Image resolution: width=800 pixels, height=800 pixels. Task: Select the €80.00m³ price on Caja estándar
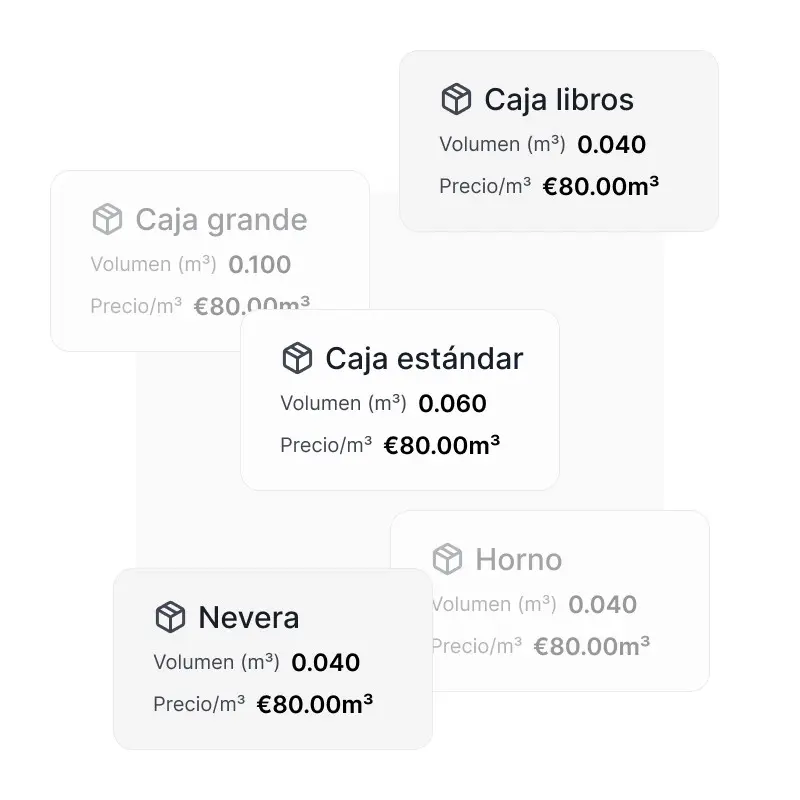click(444, 444)
